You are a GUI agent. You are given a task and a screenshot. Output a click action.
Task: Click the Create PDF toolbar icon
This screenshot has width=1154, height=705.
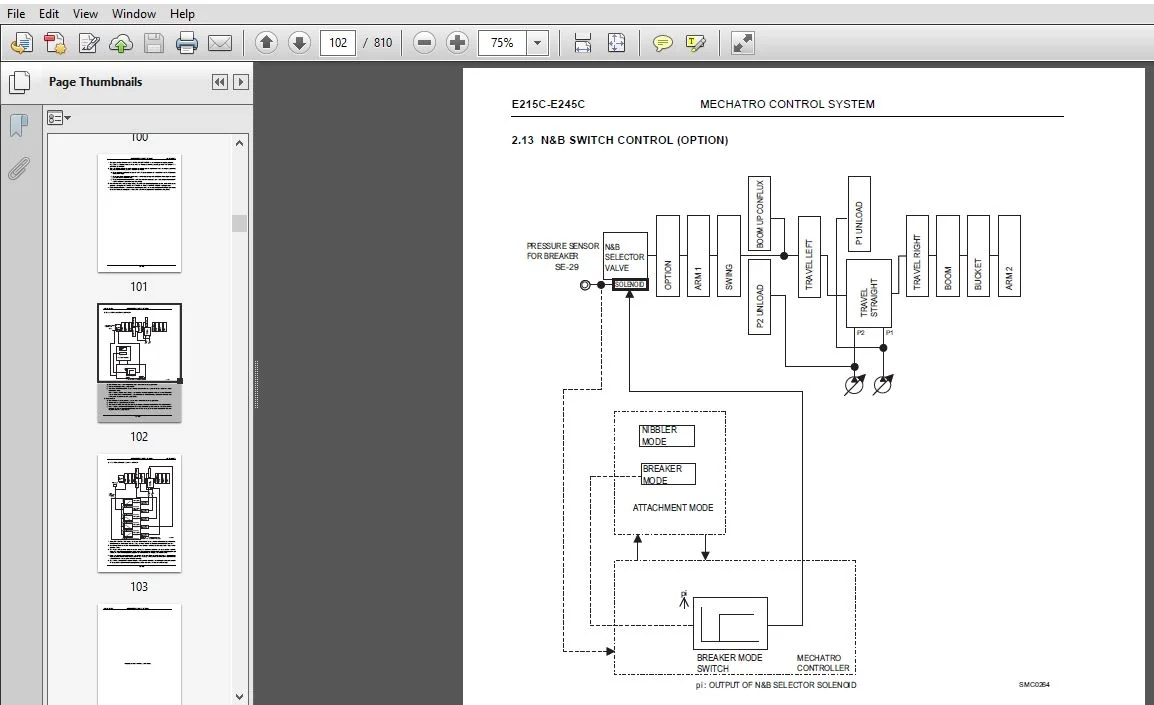[x=55, y=43]
